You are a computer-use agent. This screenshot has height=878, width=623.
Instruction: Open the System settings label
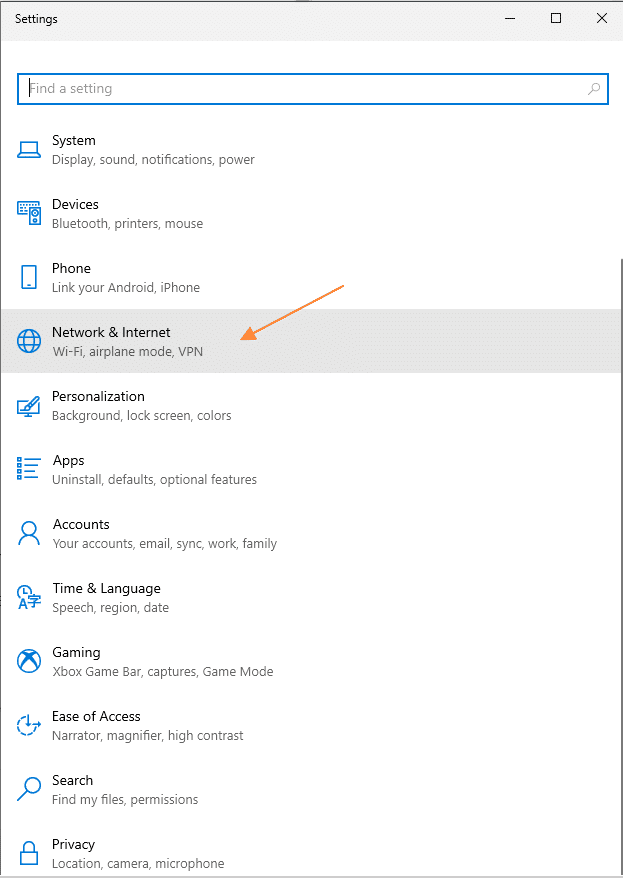[74, 141]
